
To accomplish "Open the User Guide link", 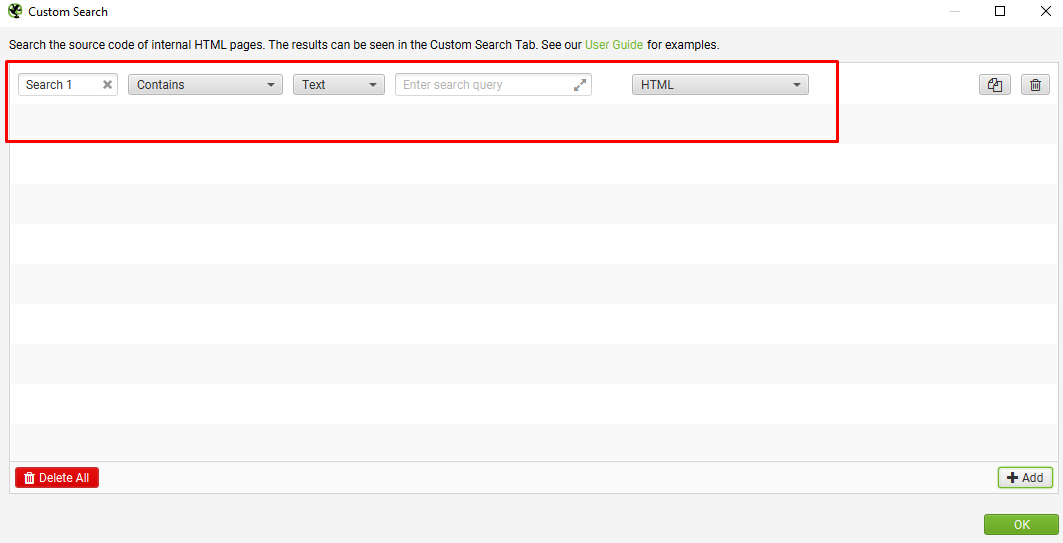I will (x=614, y=45).
